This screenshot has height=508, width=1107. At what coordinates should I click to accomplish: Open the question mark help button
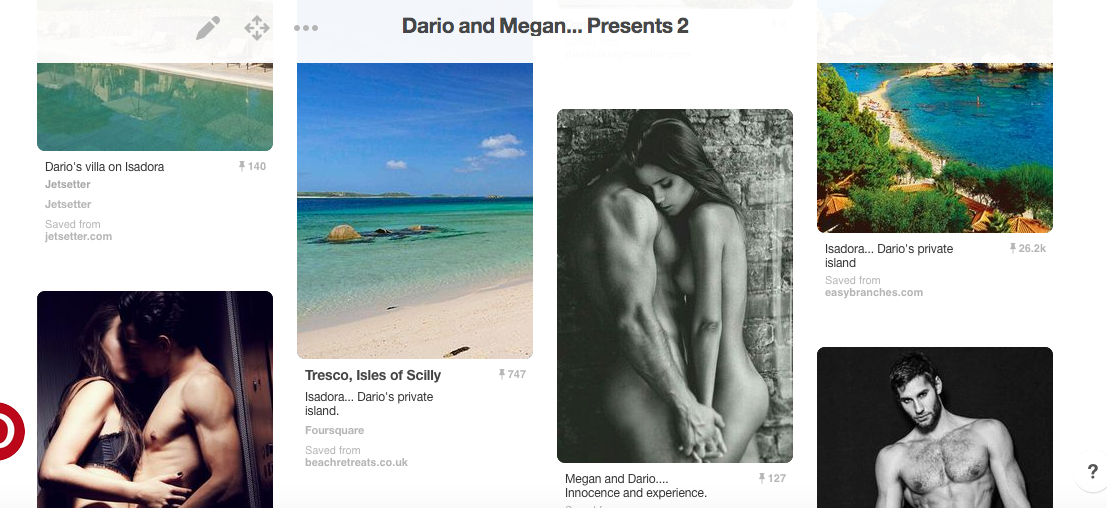pyautogui.click(x=1092, y=472)
